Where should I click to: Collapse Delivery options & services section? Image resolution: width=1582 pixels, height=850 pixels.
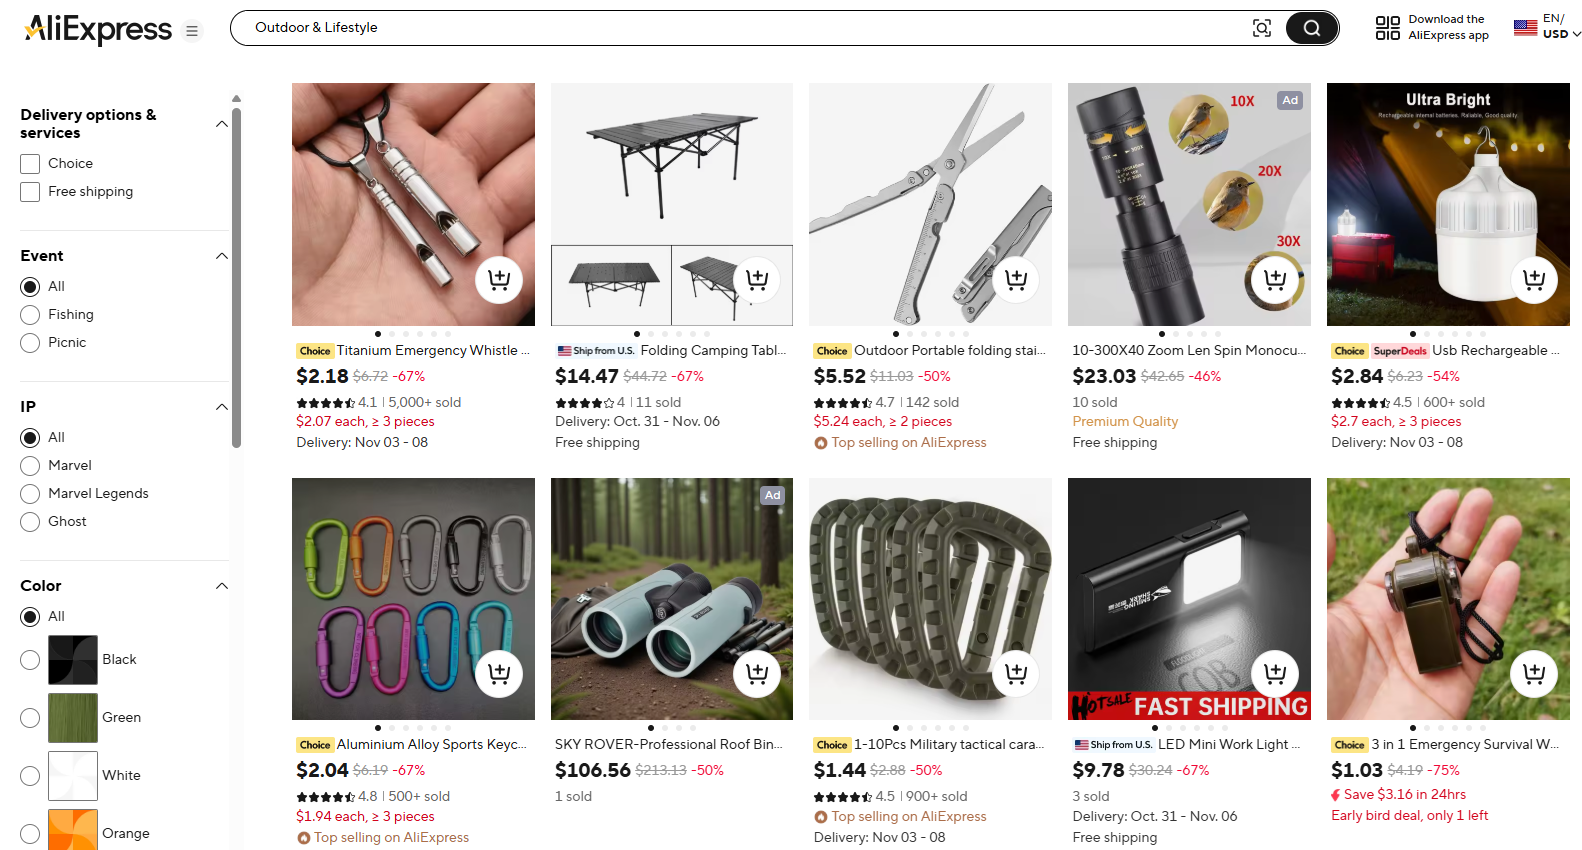click(222, 123)
